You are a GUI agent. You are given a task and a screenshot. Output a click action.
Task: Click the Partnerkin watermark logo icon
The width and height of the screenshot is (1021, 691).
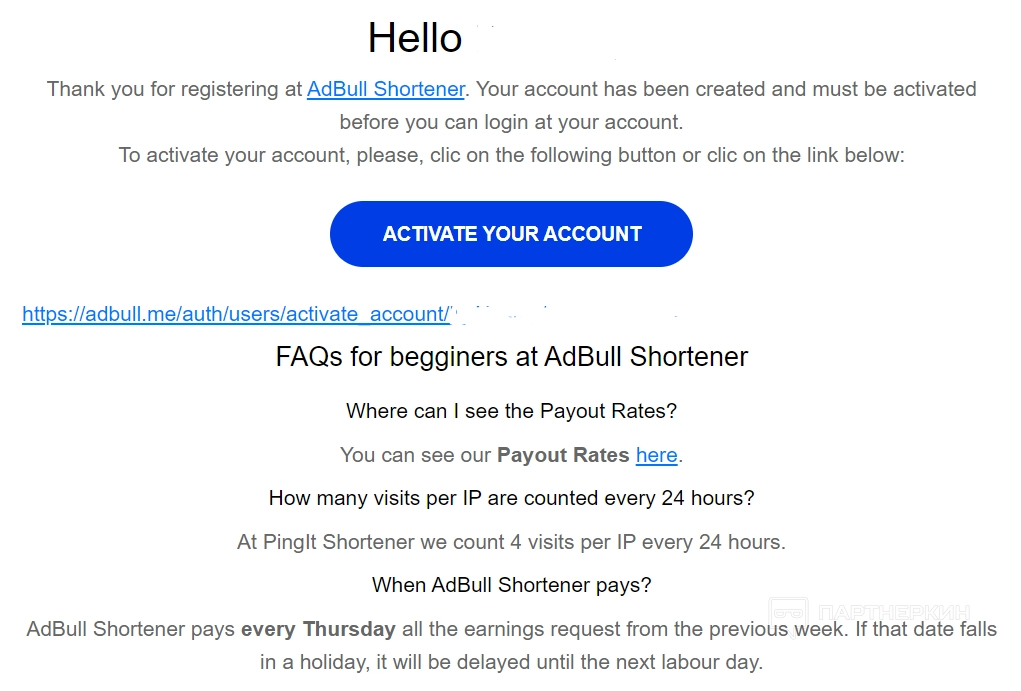[788, 613]
